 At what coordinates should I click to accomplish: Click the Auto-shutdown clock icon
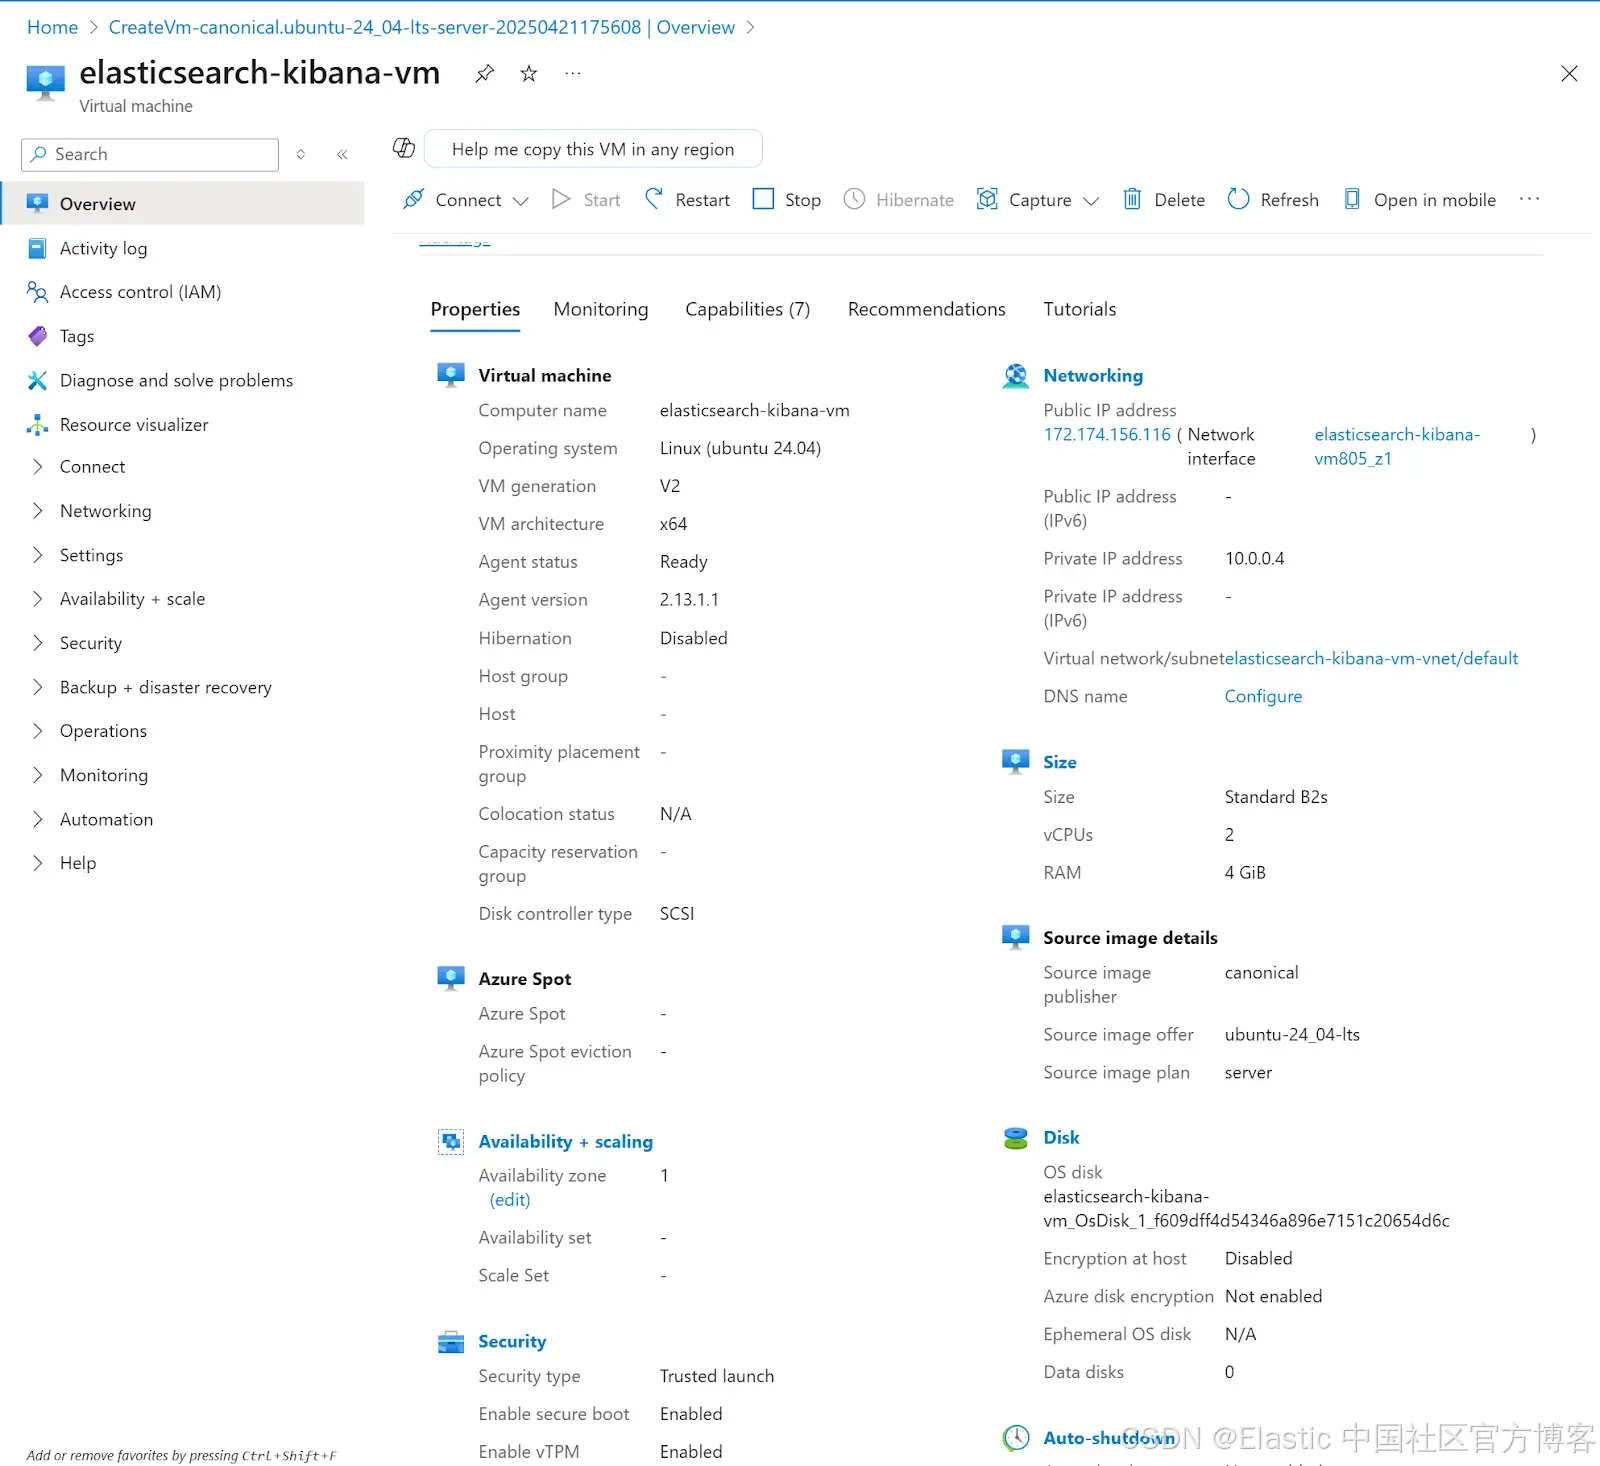coord(1016,1438)
